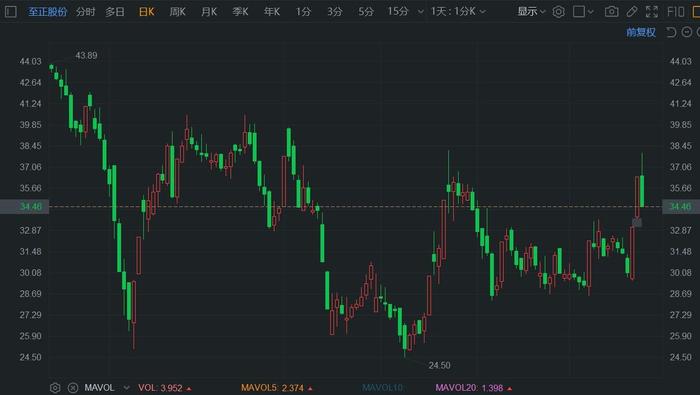Select the 周K weekly candlestick tab
Screen dimensions: 700x395
[x=177, y=12]
